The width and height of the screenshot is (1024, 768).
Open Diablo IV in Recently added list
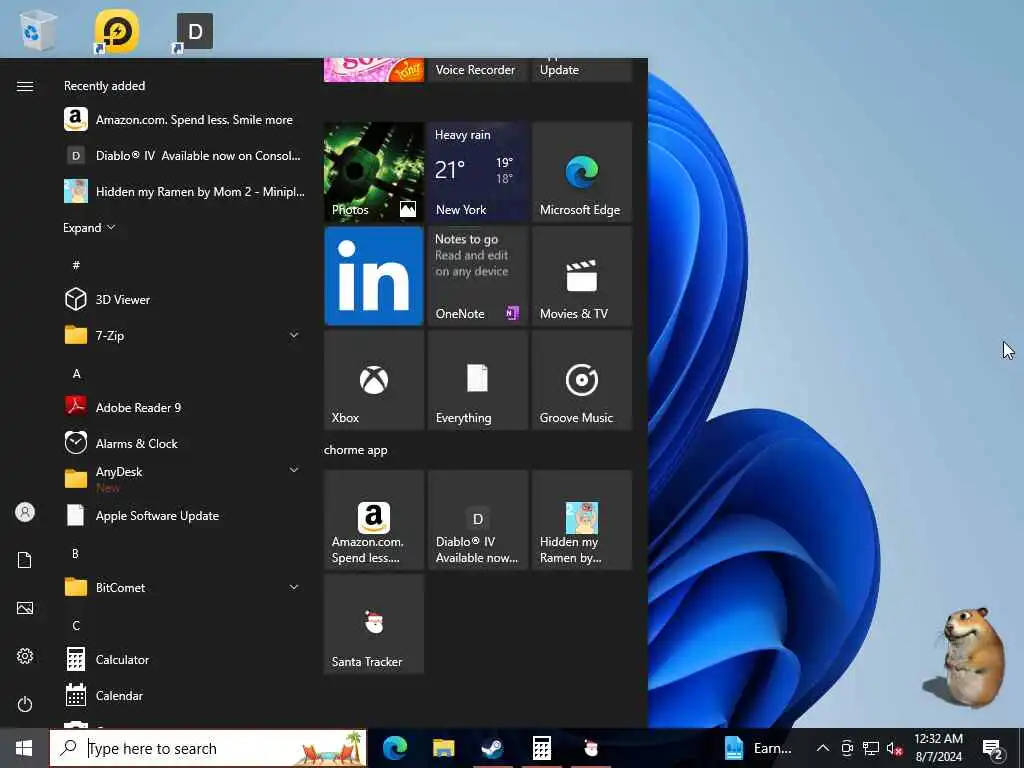tap(185, 155)
